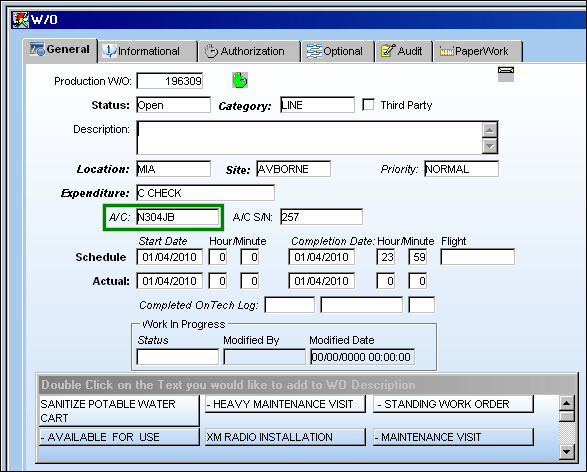Click the Production W/O number field
Viewport: 587px width, 472px height.
point(170,81)
